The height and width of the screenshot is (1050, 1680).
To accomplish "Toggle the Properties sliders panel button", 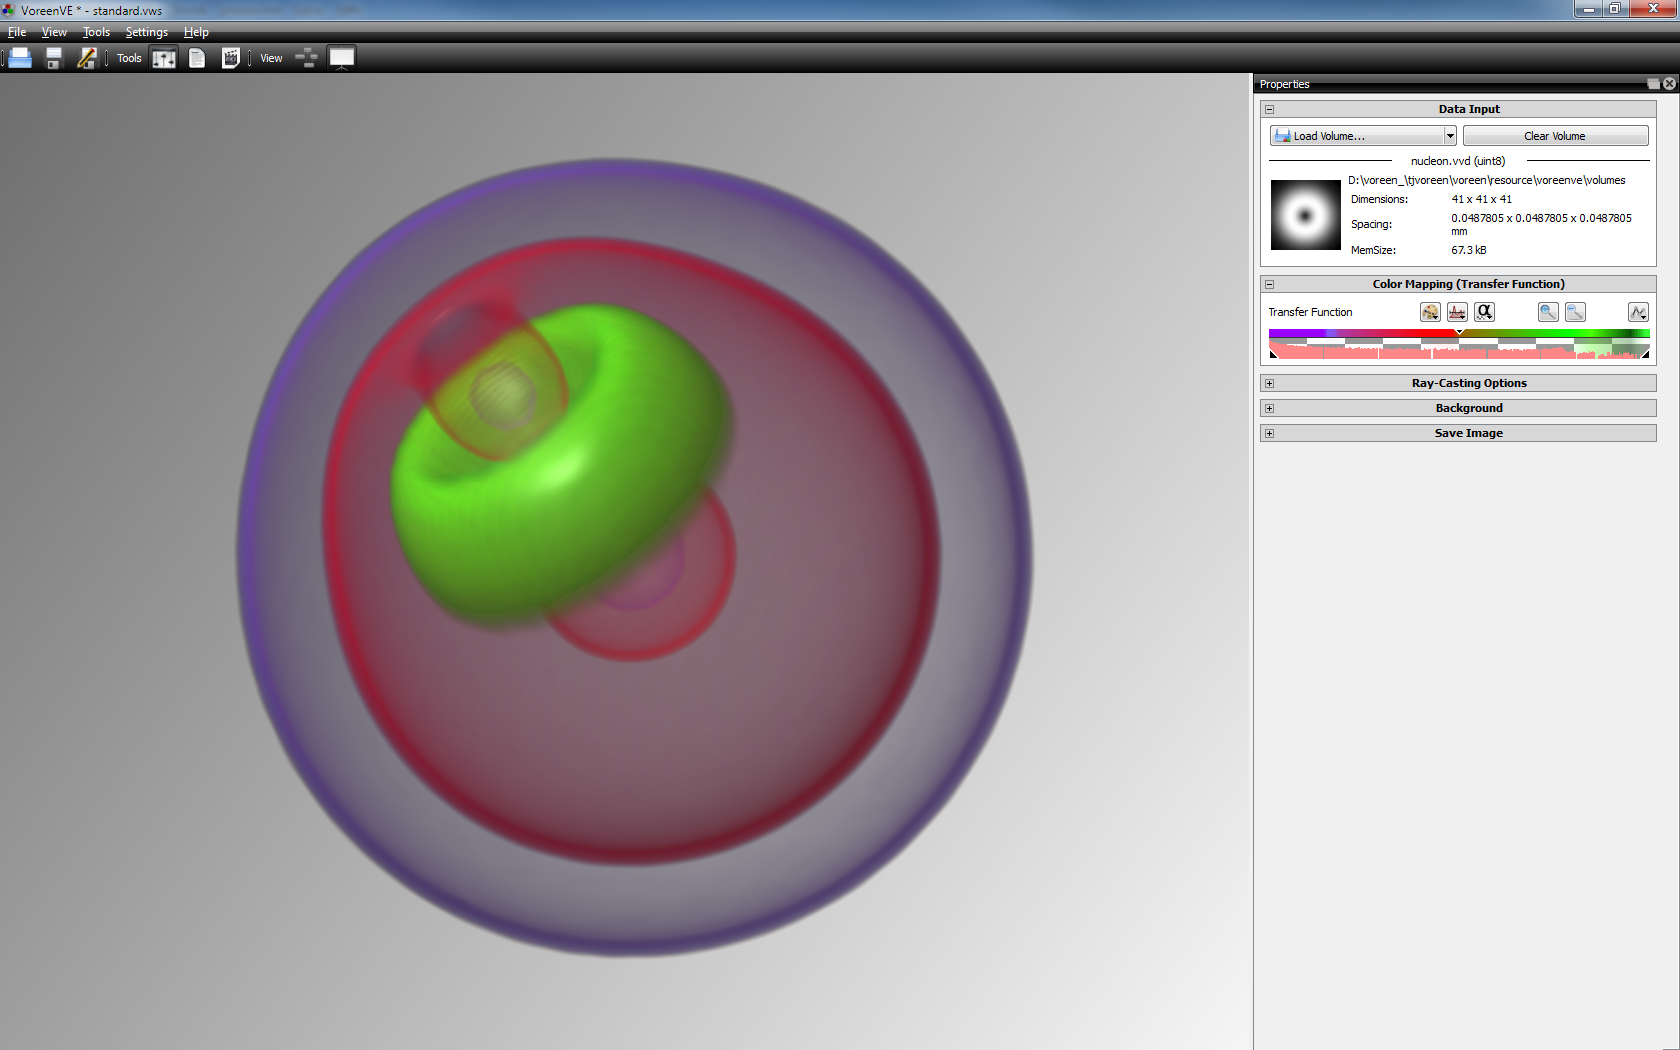I will click(x=164, y=58).
